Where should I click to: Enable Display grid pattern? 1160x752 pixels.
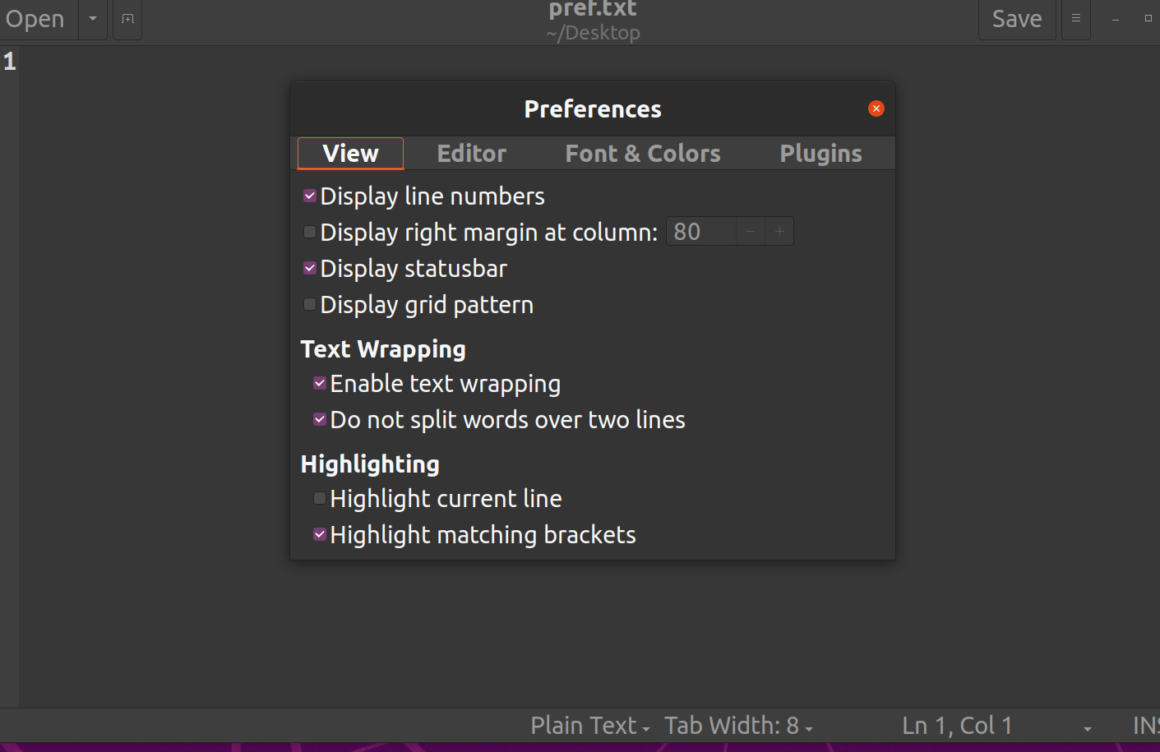(309, 304)
